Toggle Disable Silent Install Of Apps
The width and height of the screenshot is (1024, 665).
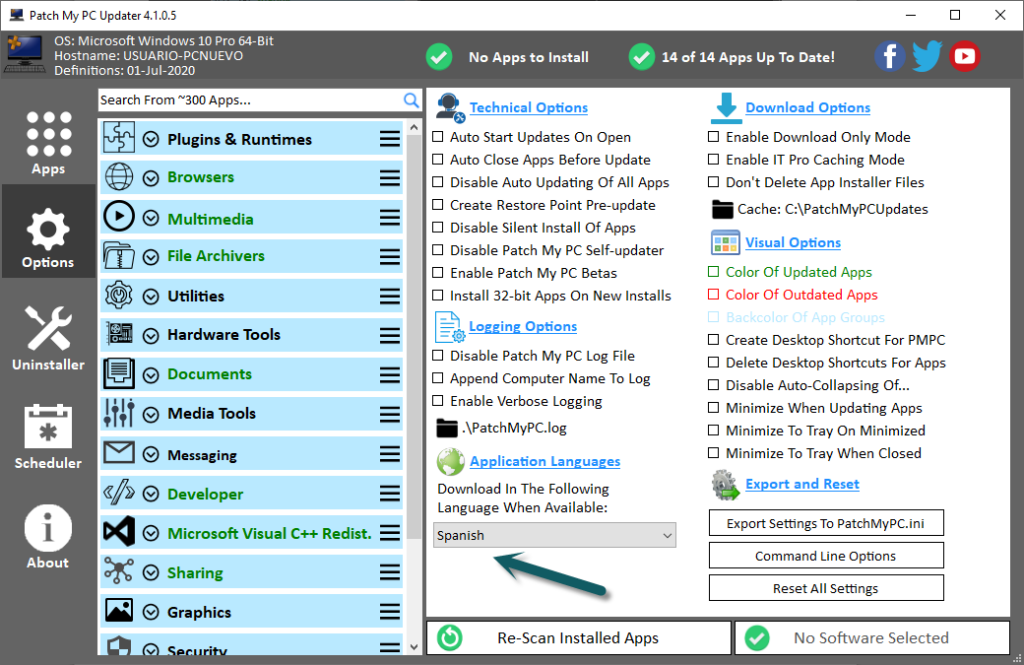click(x=438, y=227)
